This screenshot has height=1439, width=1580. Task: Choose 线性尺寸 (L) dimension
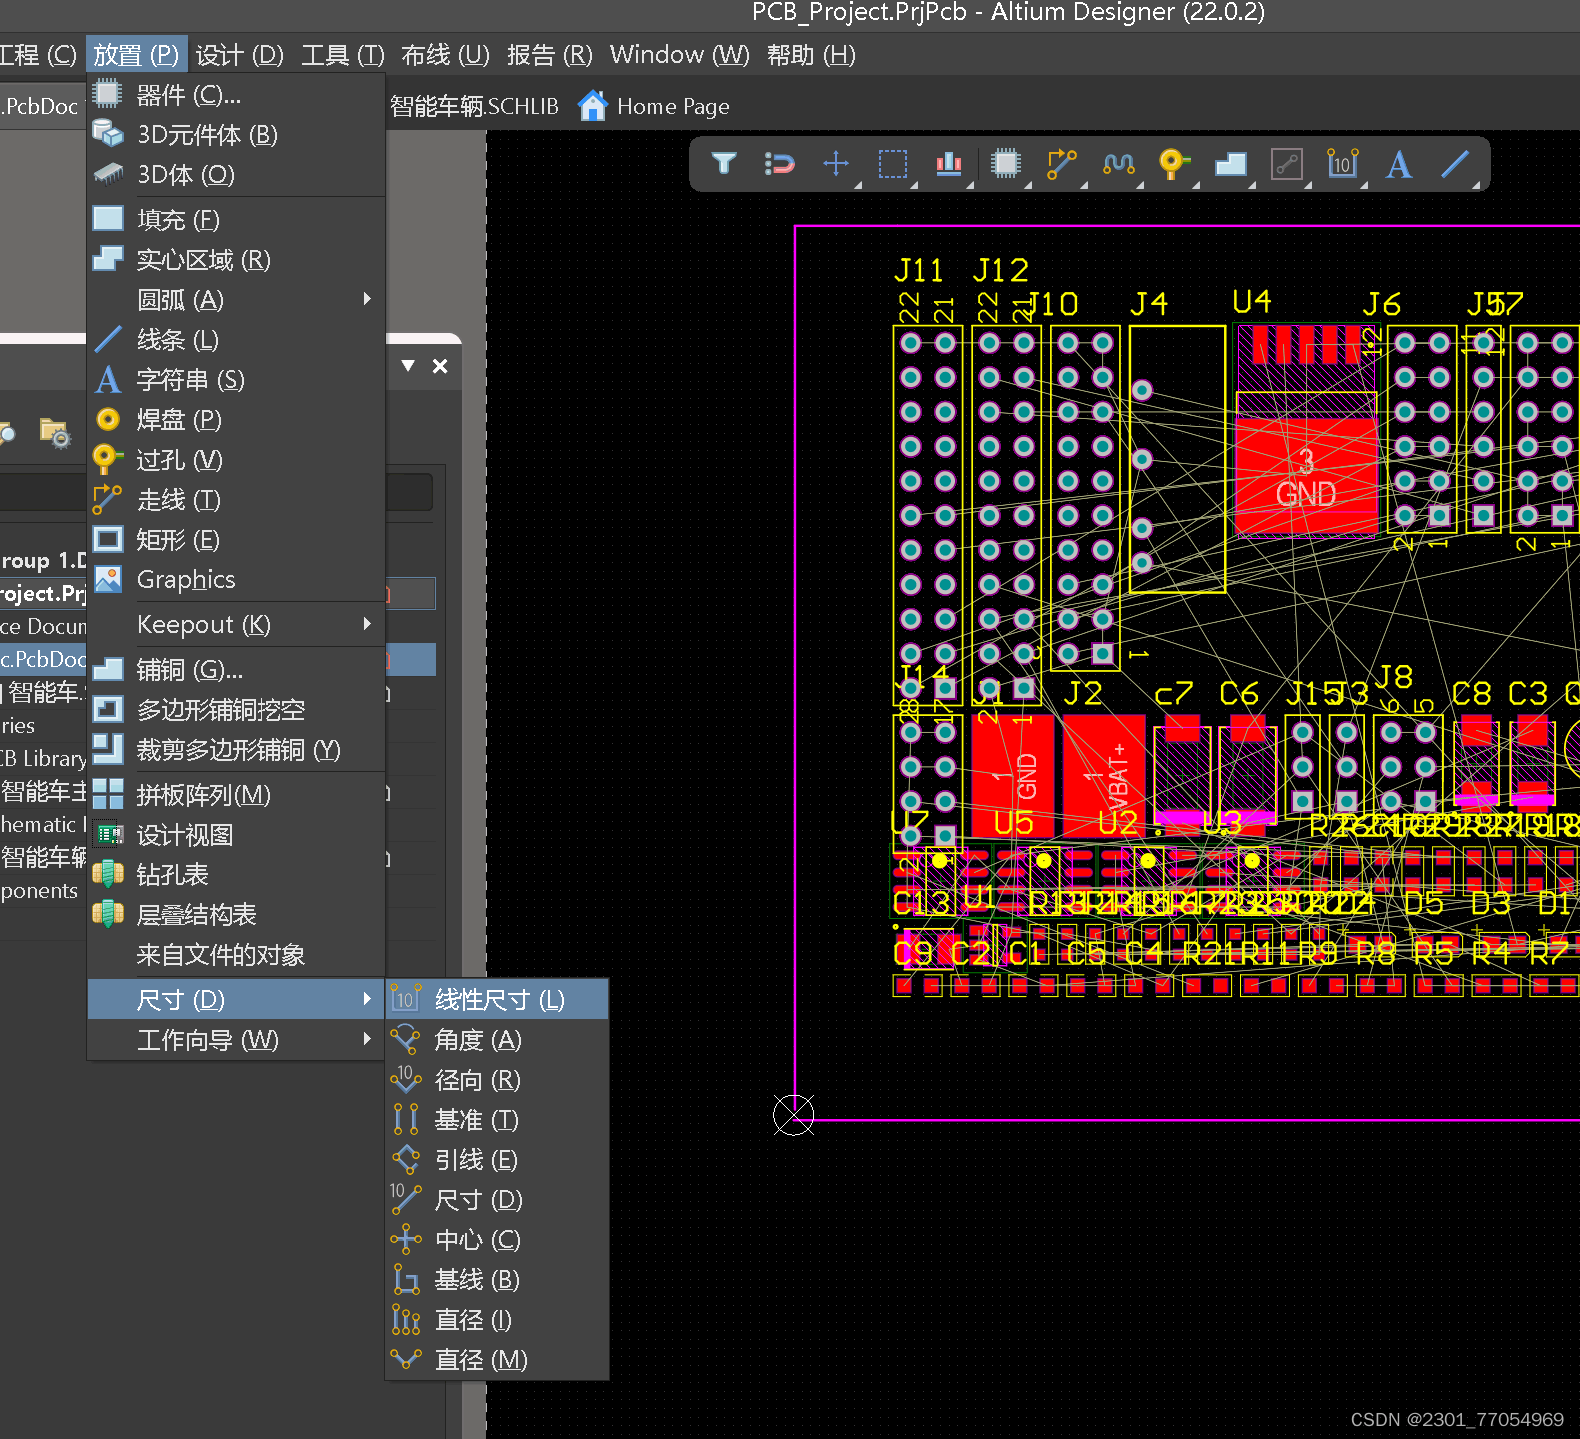click(497, 1000)
